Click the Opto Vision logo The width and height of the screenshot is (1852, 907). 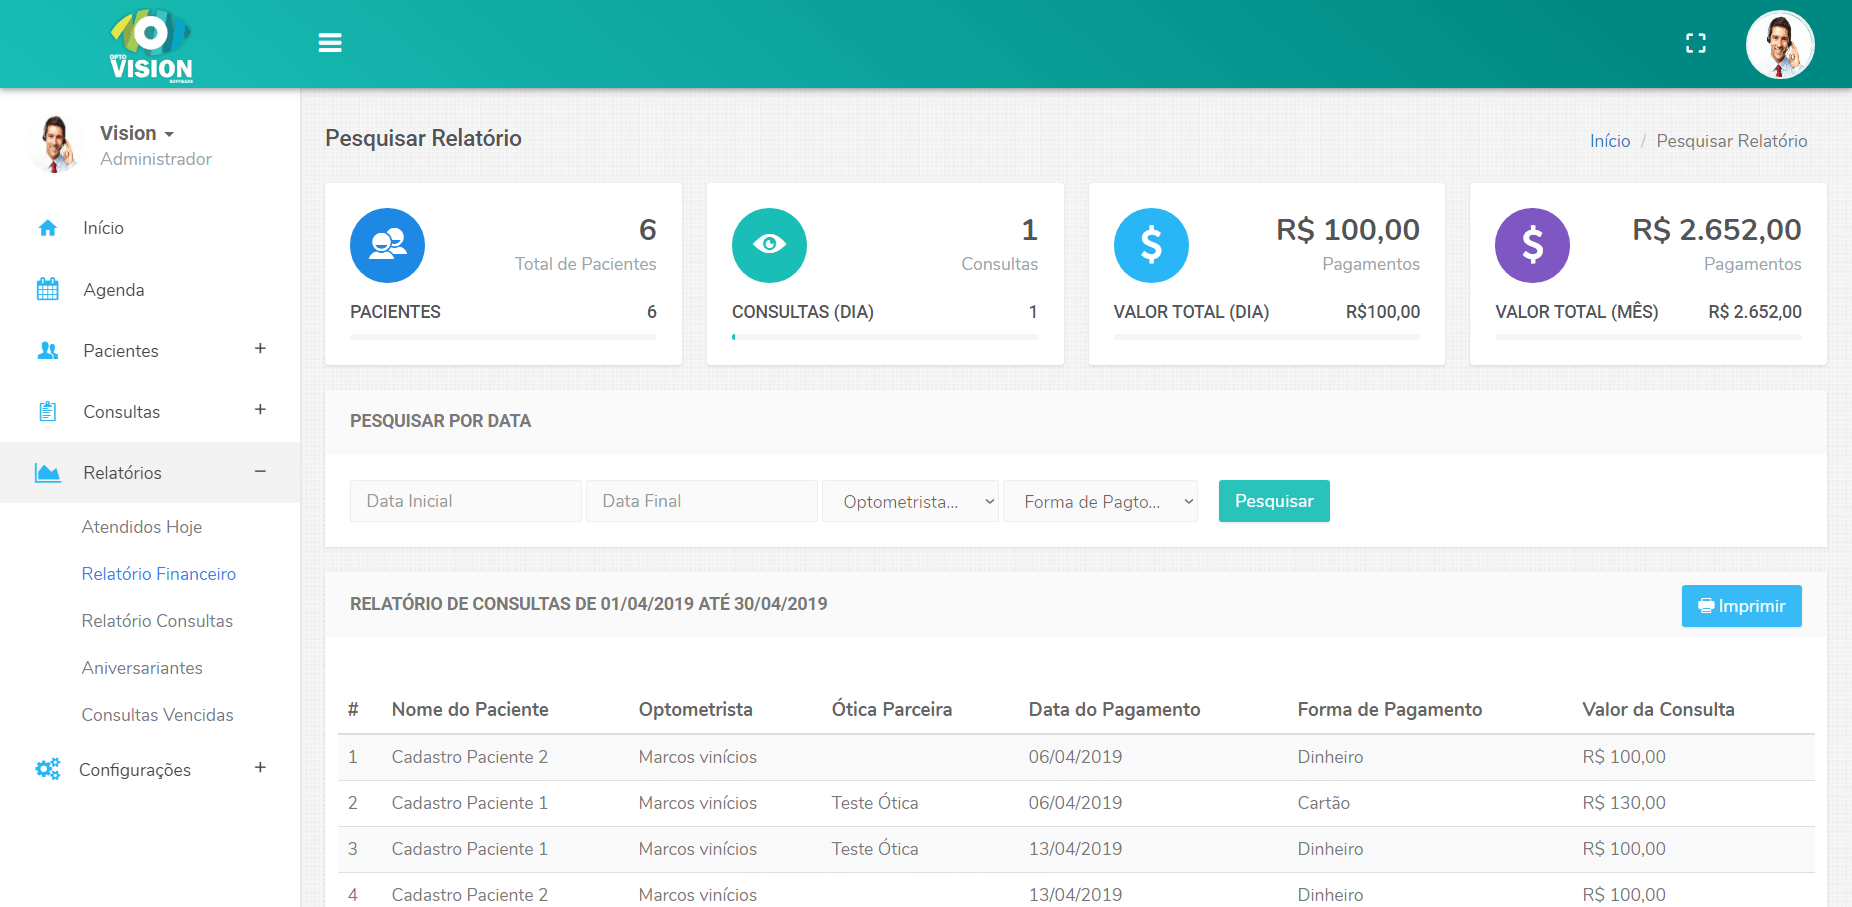coord(148,43)
